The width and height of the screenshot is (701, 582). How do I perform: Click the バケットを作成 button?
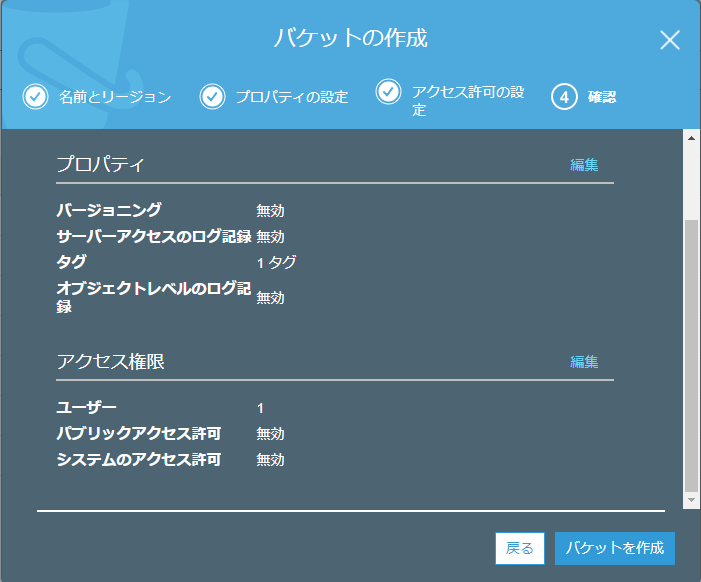coord(614,548)
